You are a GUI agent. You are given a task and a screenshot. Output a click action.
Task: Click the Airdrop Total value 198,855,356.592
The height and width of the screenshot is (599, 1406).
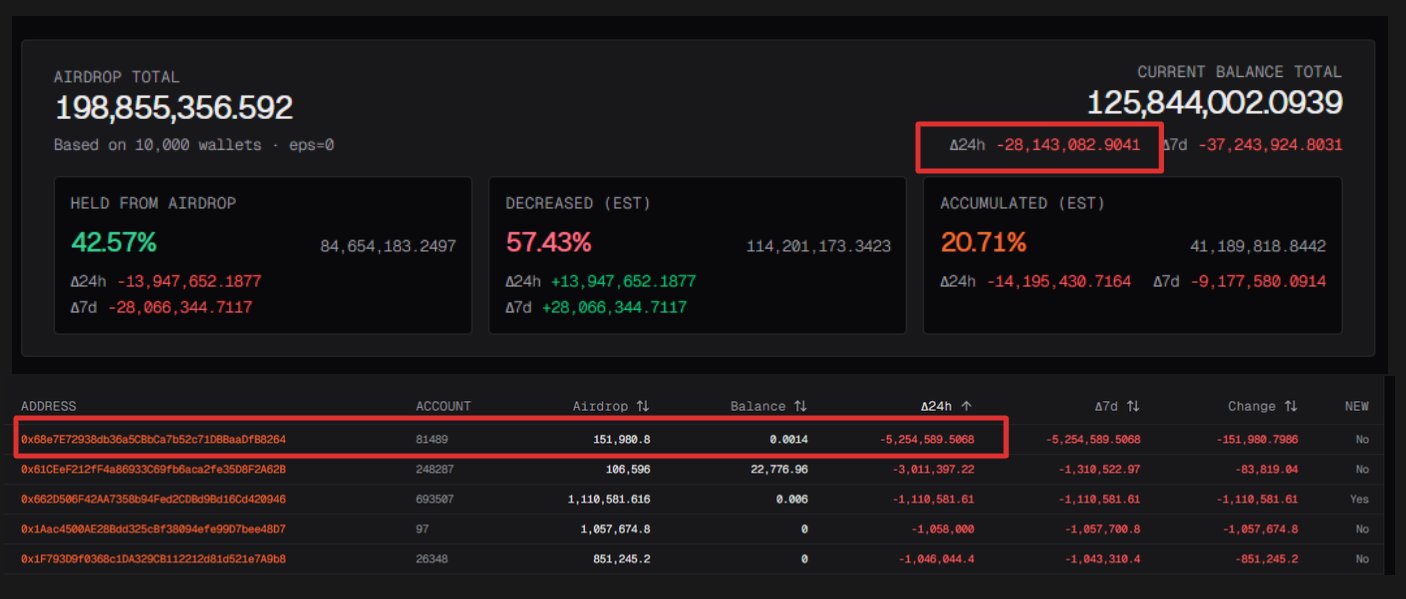tap(173, 108)
